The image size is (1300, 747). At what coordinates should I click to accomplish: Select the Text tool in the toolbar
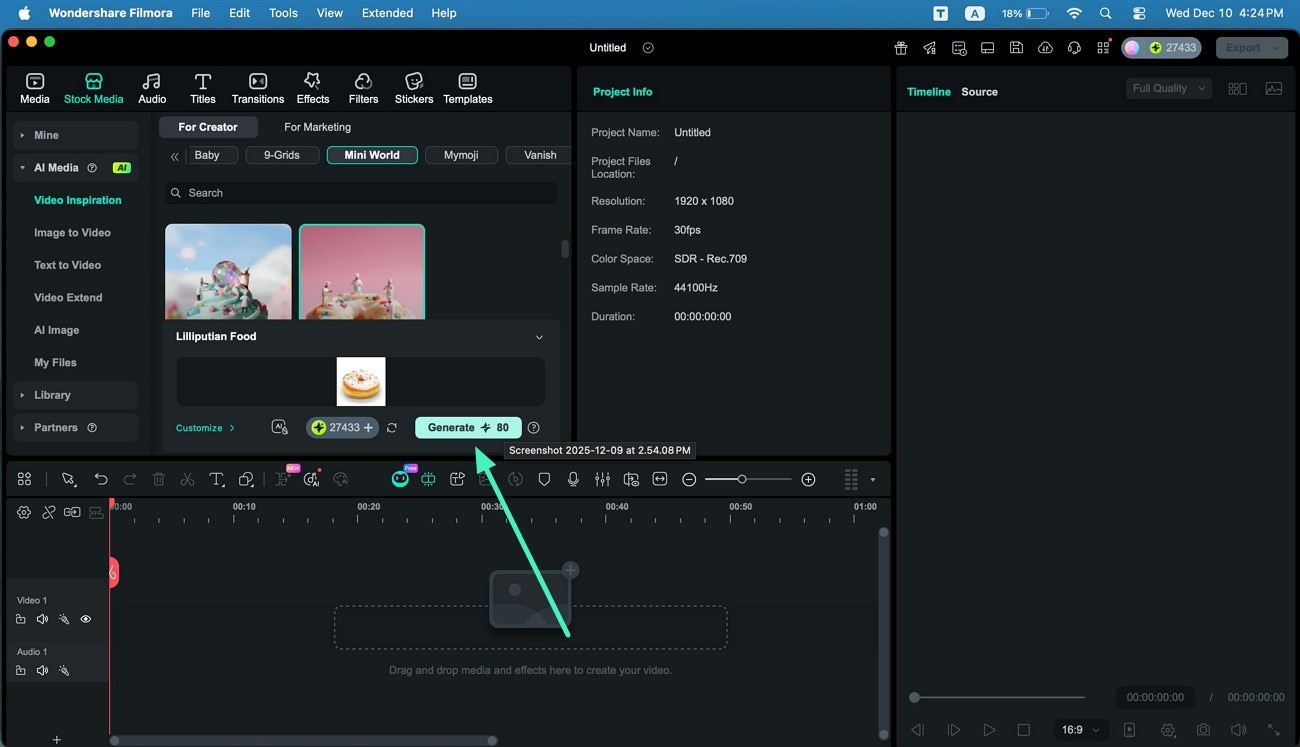(x=216, y=479)
